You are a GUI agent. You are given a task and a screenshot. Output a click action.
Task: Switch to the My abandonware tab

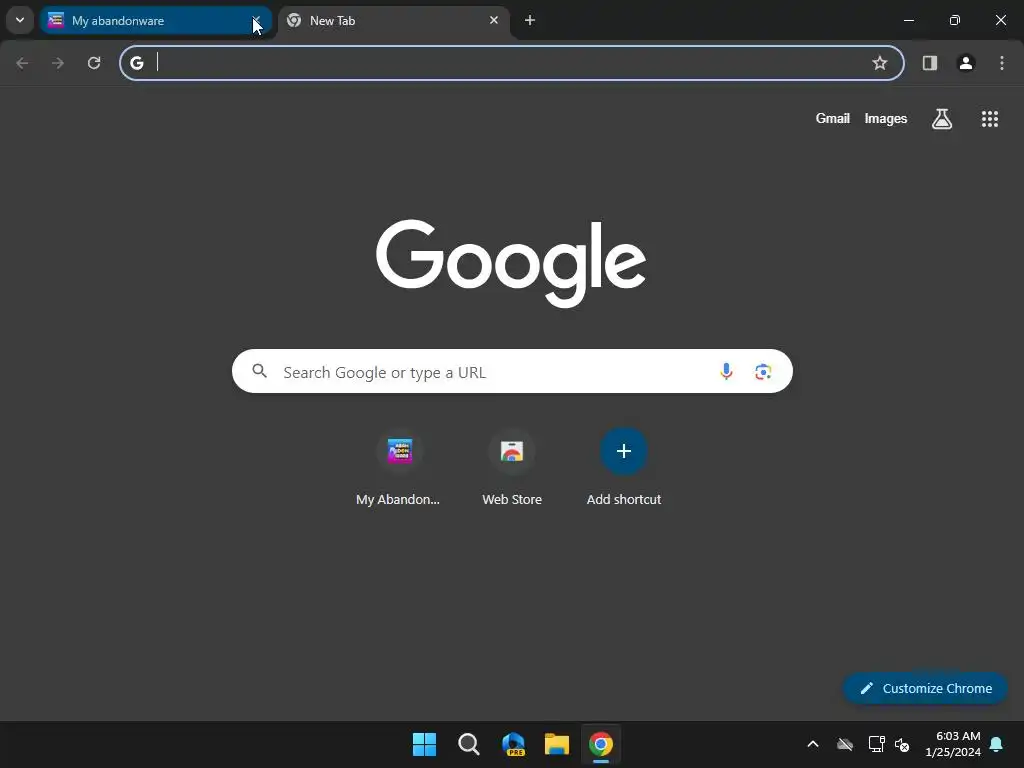point(155,21)
